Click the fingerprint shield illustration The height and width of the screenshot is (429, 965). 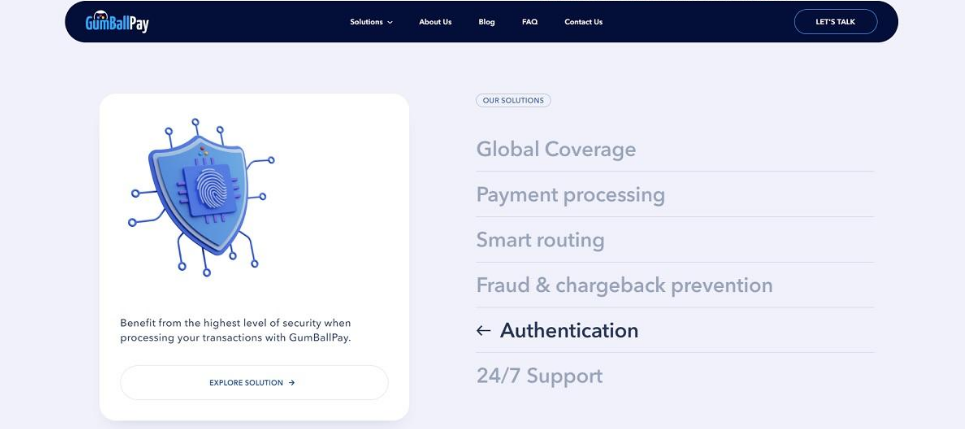(x=201, y=197)
